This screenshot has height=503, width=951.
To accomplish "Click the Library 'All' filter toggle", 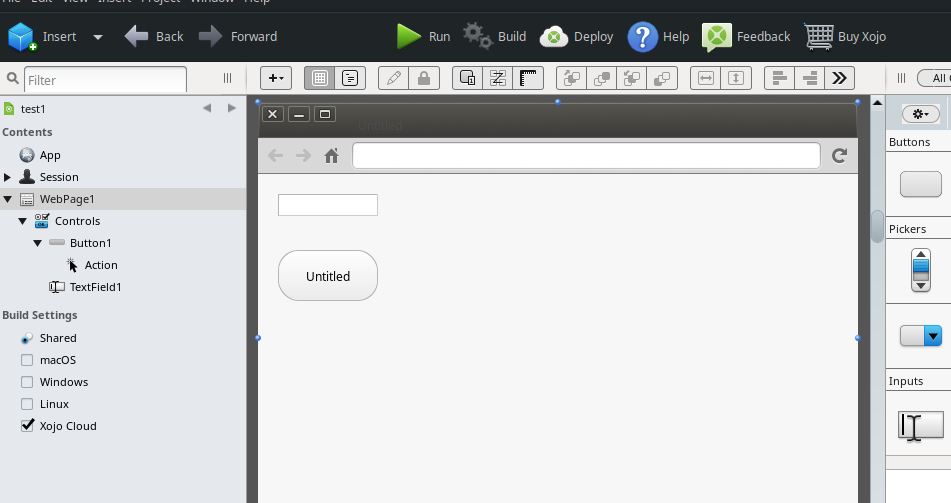I will coord(934,78).
